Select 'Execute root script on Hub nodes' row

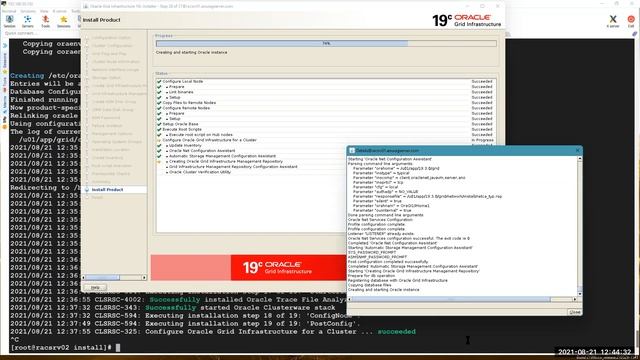tap(326, 135)
